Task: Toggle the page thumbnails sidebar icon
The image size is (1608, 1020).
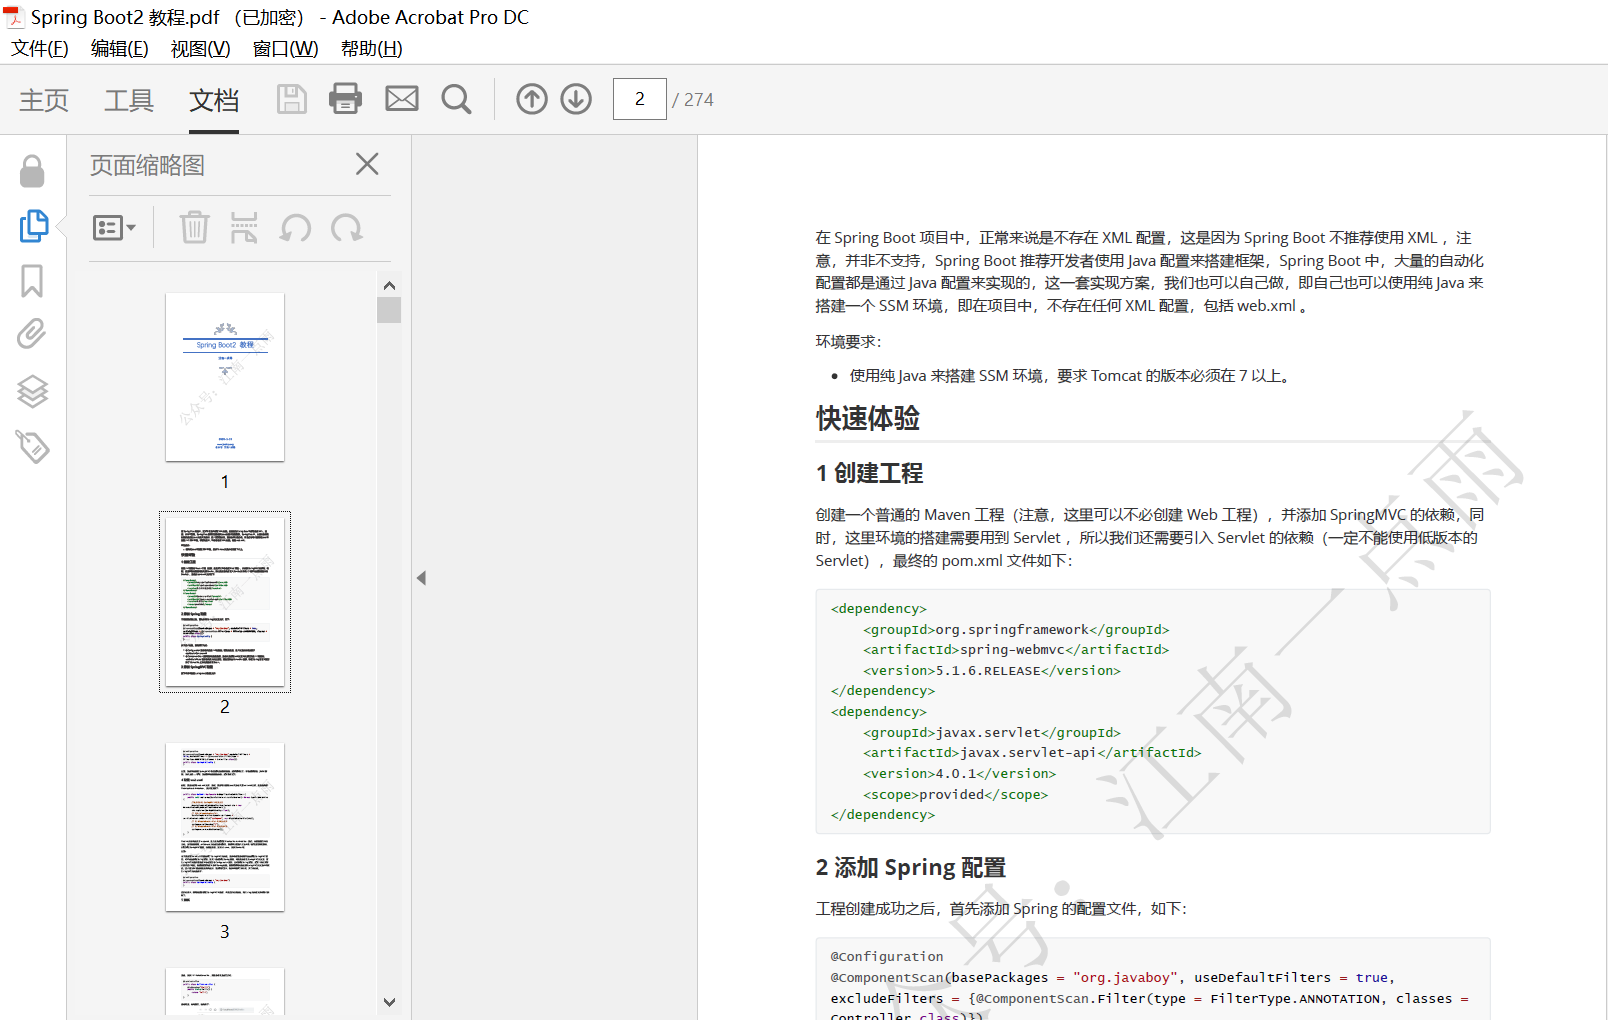Action: click(33, 226)
